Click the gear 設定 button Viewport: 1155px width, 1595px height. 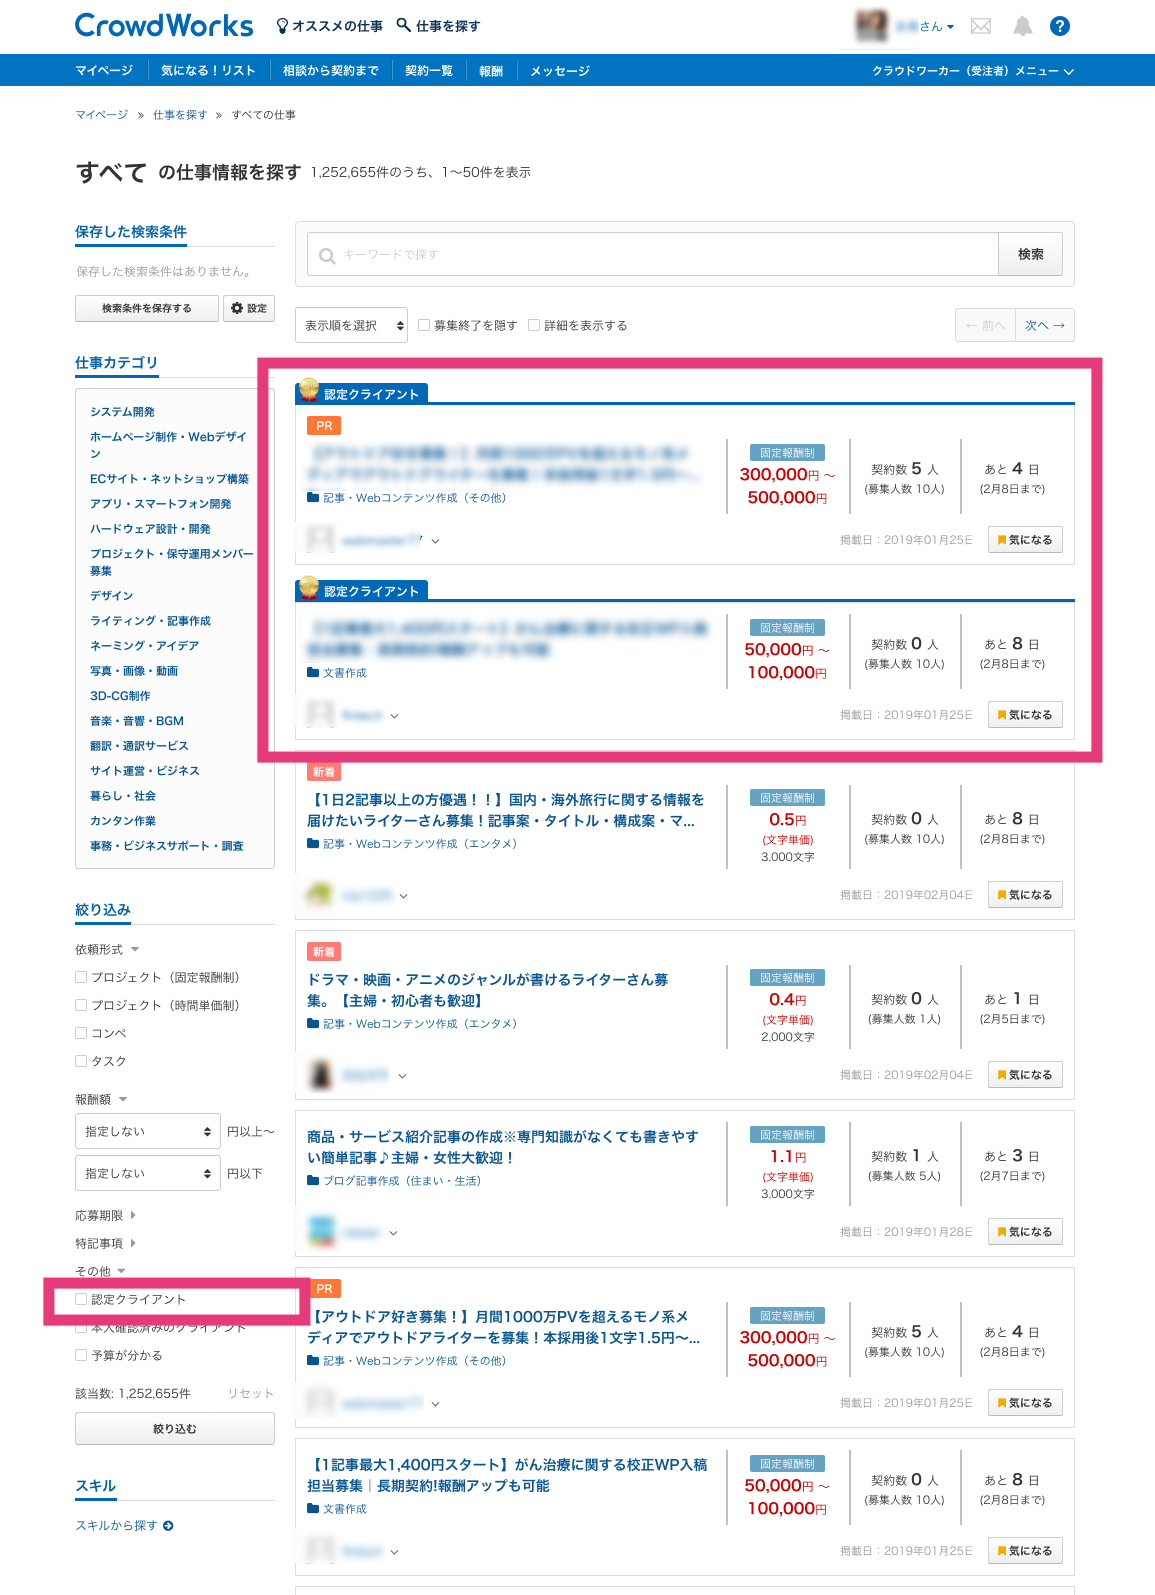249,308
